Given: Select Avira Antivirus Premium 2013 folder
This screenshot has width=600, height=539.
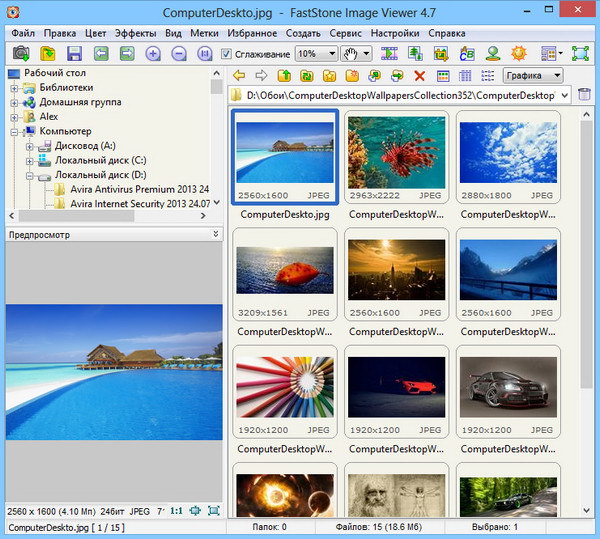Looking at the screenshot, I should pos(139,189).
